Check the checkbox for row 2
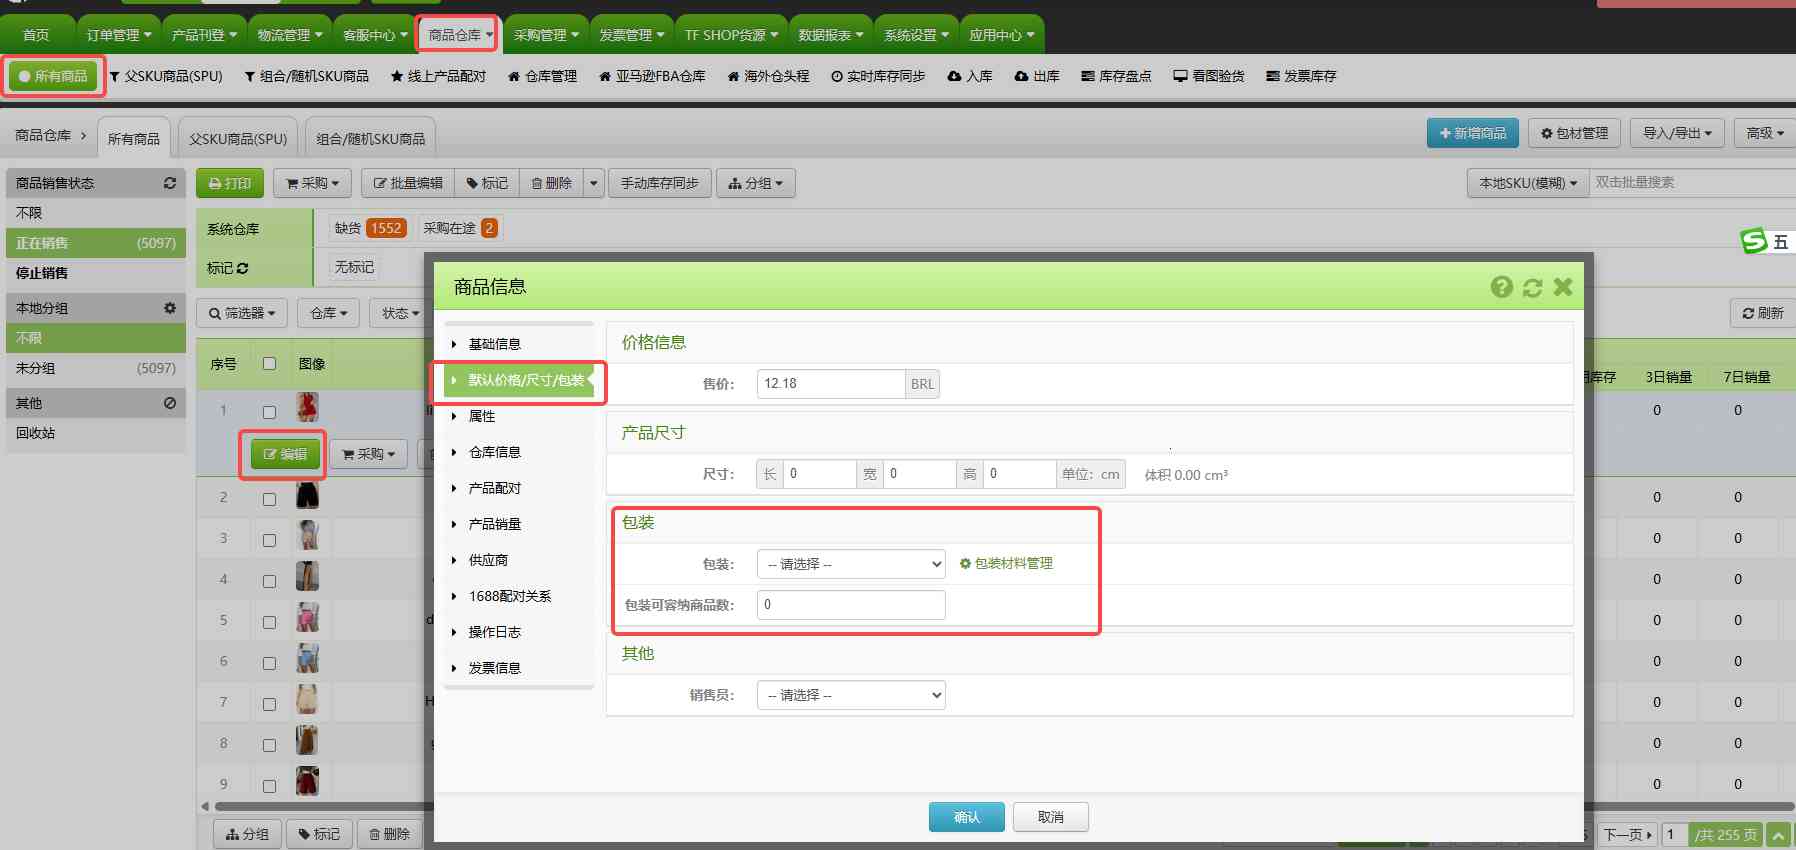The height and width of the screenshot is (850, 1796). tap(269, 499)
